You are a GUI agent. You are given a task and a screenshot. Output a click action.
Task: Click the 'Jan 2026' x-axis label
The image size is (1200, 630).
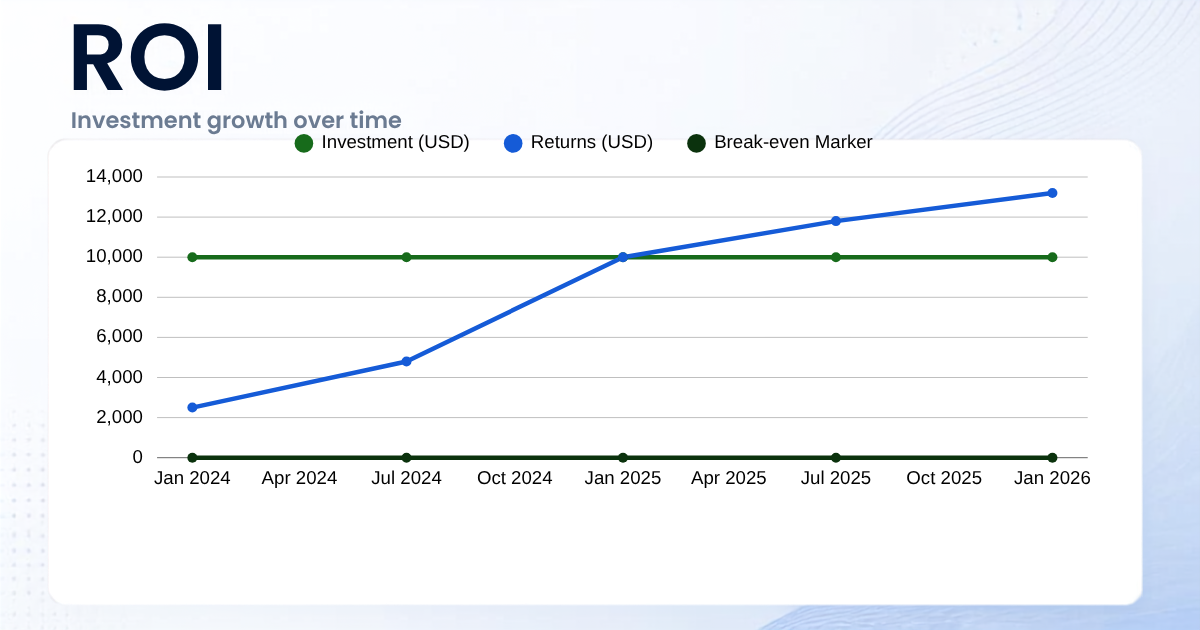click(x=1052, y=478)
